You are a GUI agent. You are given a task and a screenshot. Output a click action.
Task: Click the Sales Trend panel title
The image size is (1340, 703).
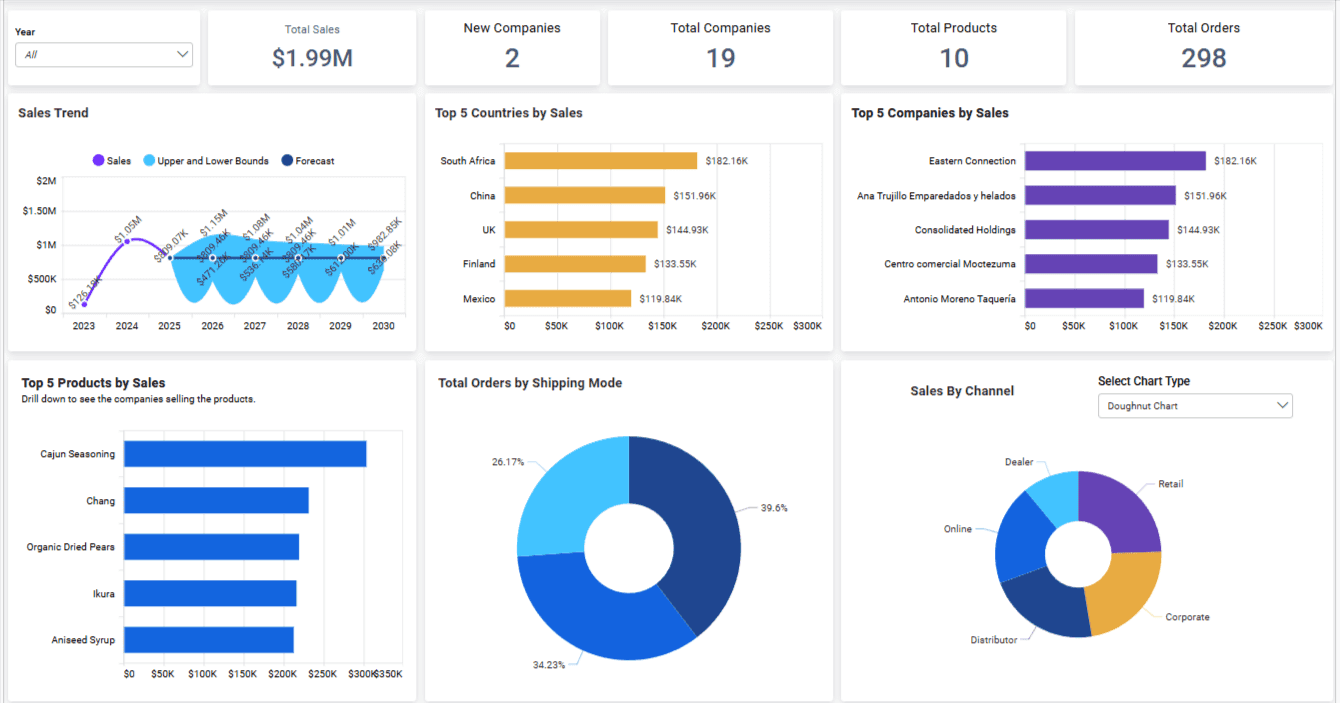pos(53,113)
